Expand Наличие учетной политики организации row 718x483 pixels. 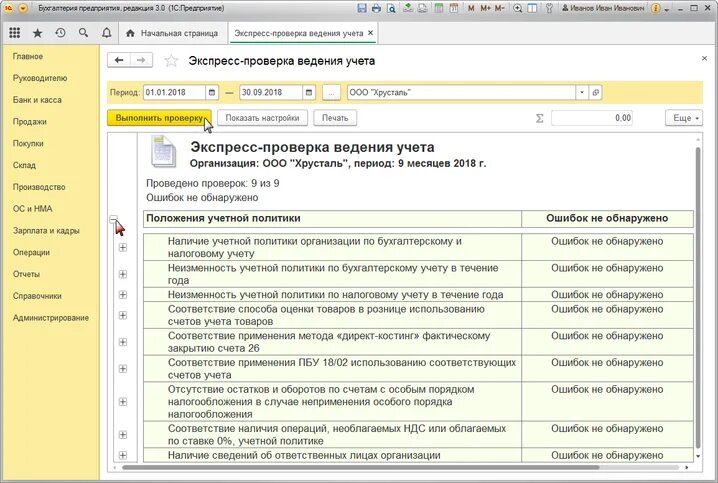(123, 247)
